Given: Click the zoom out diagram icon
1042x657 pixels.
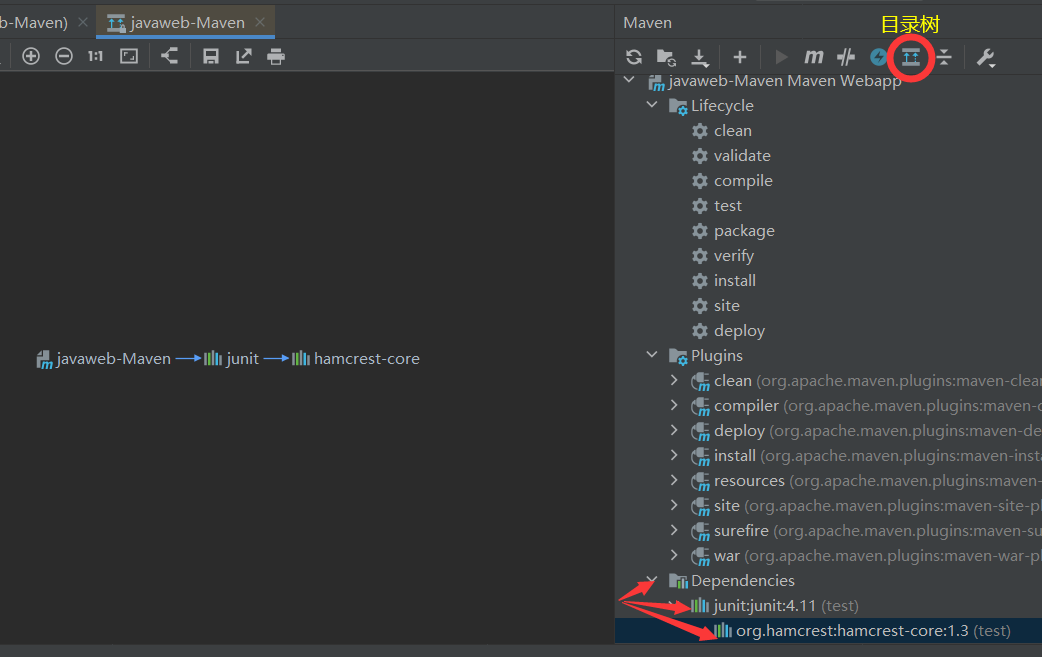Looking at the screenshot, I should pyautogui.click(x=64, y=56).
